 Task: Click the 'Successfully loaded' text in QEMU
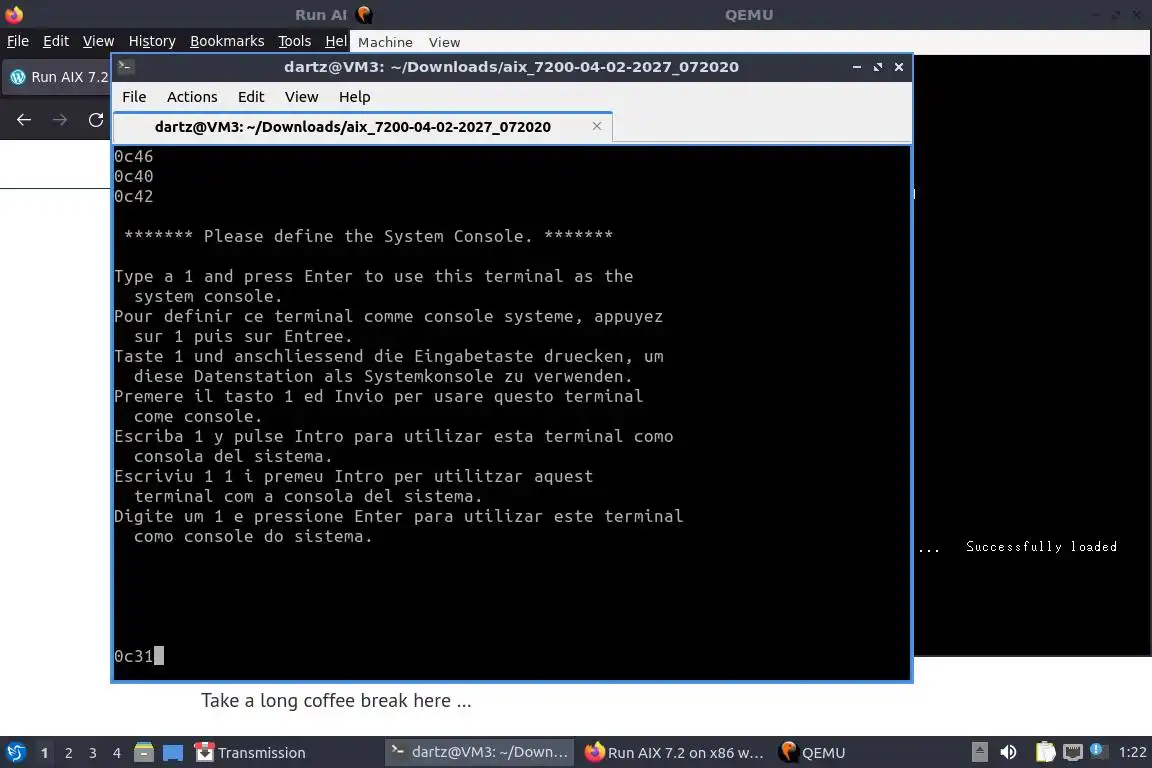[1041, 546]
